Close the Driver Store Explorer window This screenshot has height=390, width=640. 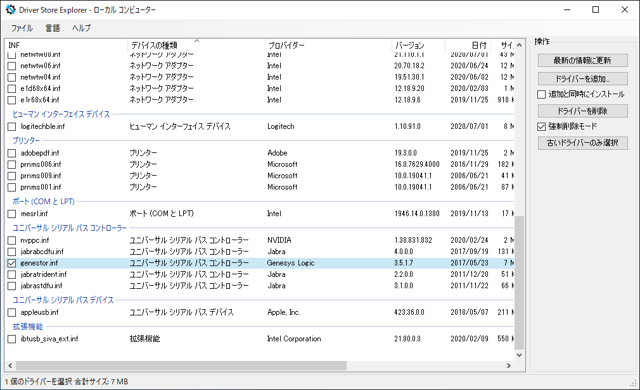624,10
